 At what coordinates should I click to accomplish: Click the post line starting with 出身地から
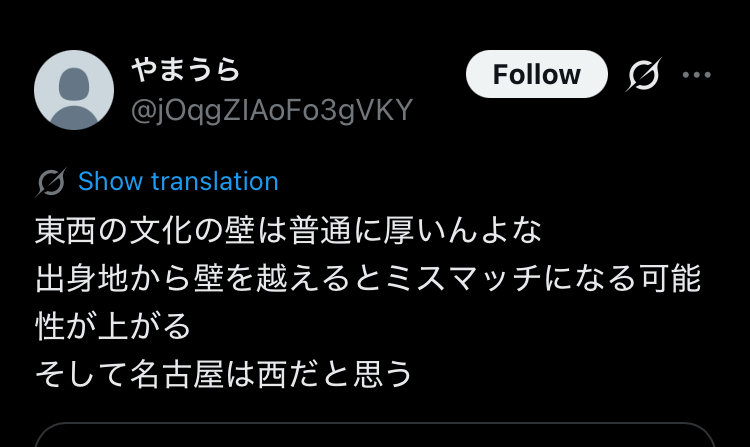pos(368,279)
